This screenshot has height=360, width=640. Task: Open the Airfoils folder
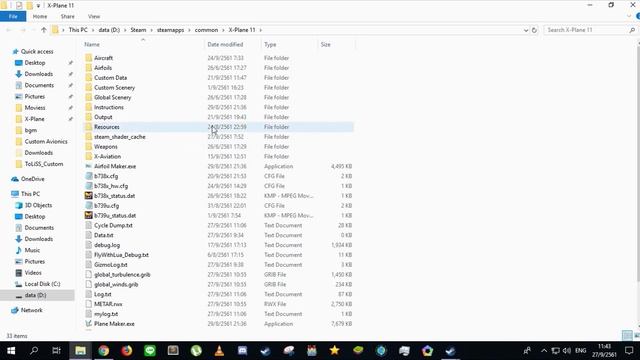(103, 68)
